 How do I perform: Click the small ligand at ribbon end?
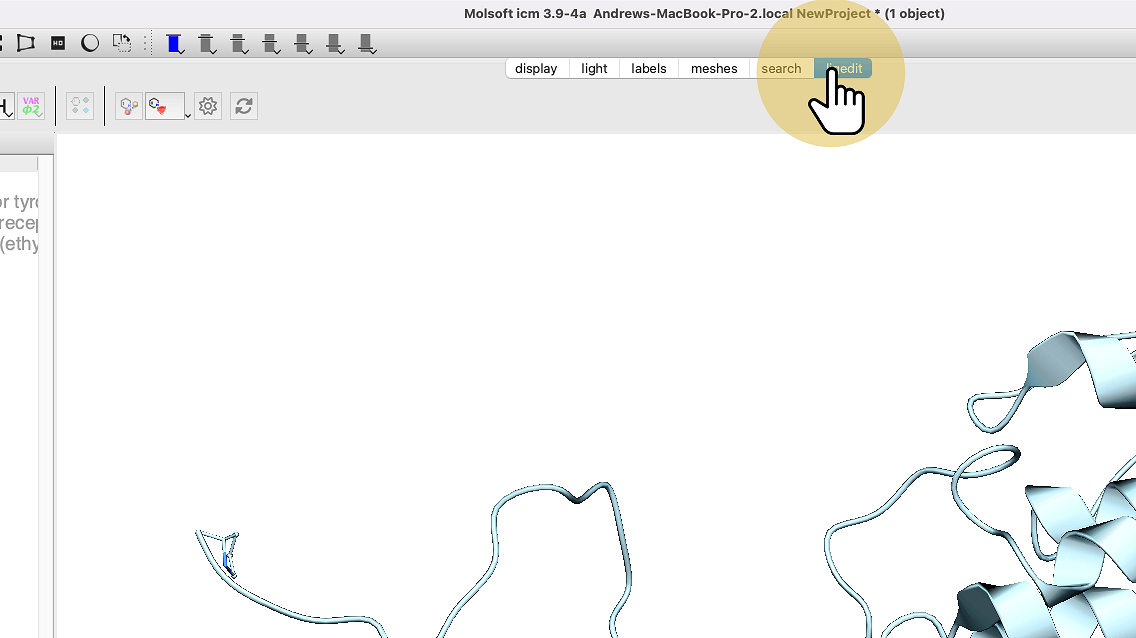tap(228, 558)
